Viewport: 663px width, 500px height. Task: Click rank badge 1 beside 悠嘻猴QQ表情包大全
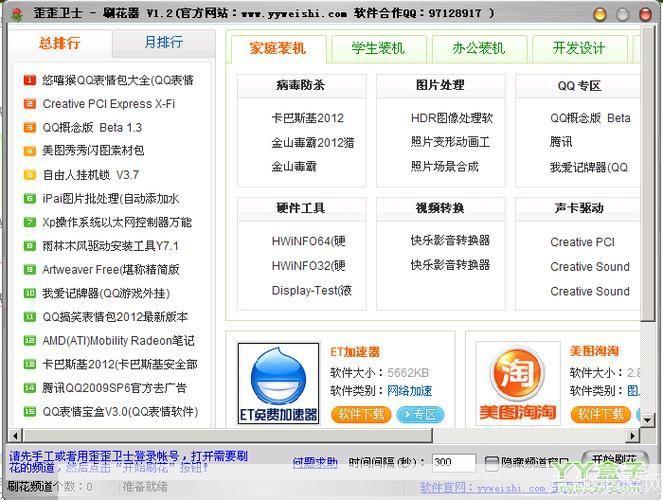coord(30,80)
